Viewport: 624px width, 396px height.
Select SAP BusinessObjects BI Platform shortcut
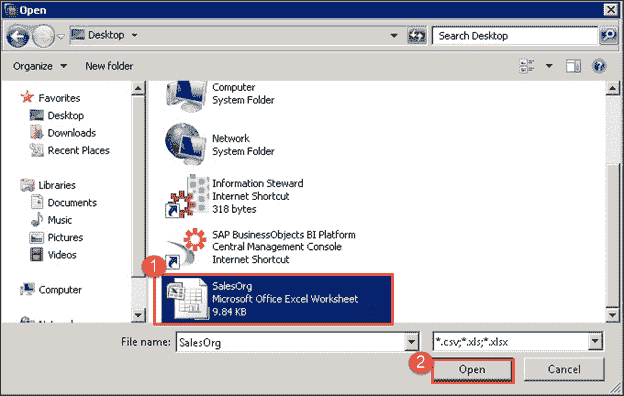pyautogui.click(x=260, y=247)
